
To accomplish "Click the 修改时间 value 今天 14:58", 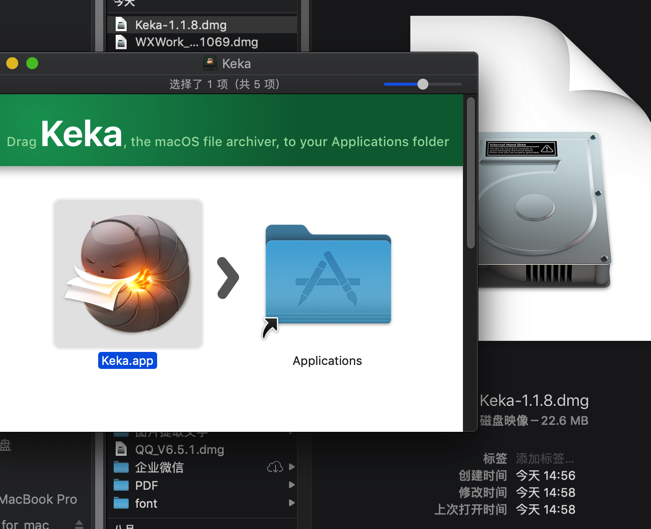I will click(x=546, y=492).
